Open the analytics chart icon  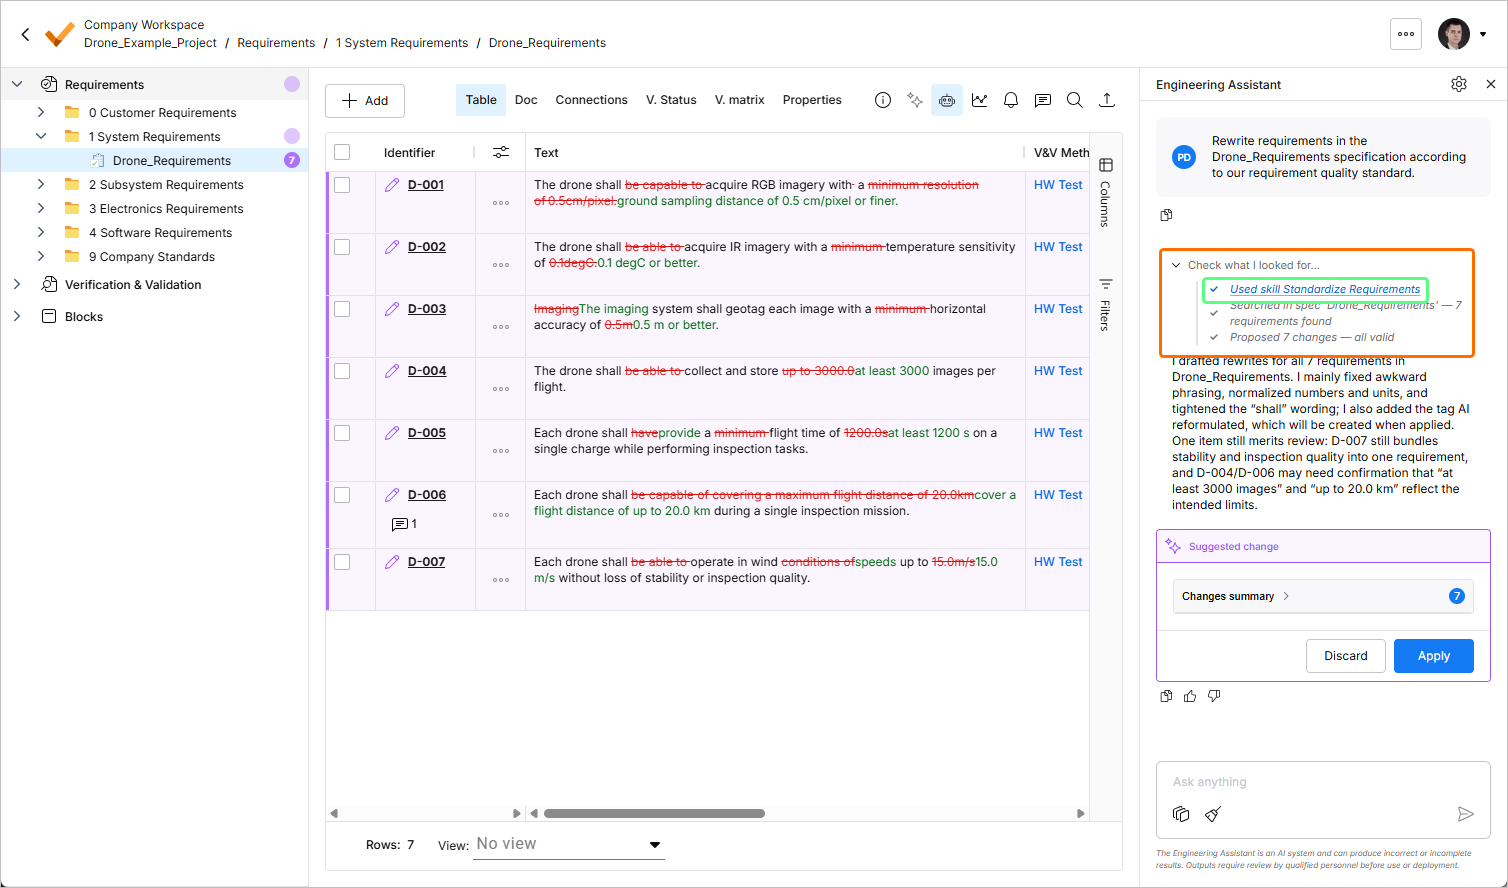pyautogui.click(x=979, y=100)
